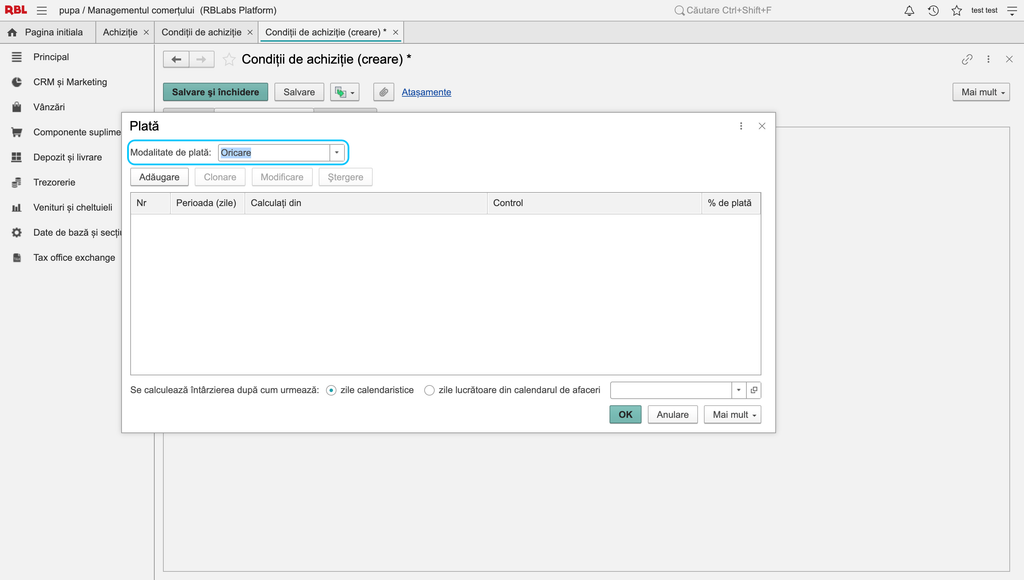
Task: Select zile lucrătoare din calendarul de afaceri
Action: [x=429, y=391]
